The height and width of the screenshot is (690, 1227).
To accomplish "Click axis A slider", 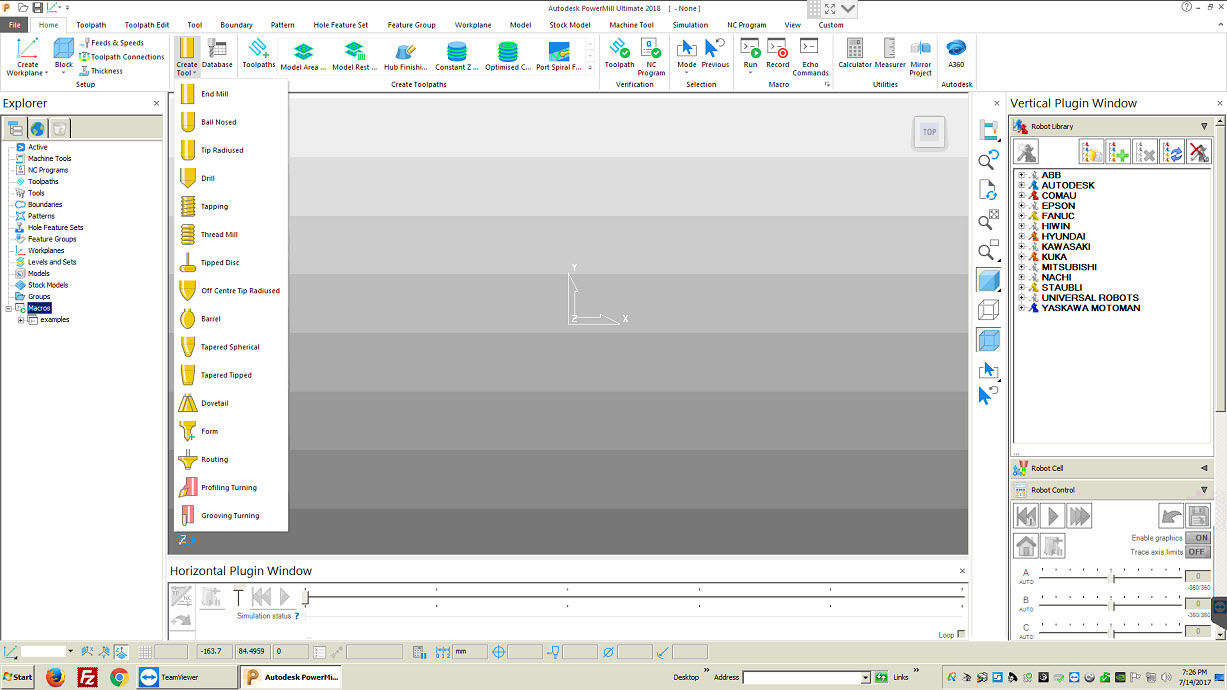I will 1111,576.
